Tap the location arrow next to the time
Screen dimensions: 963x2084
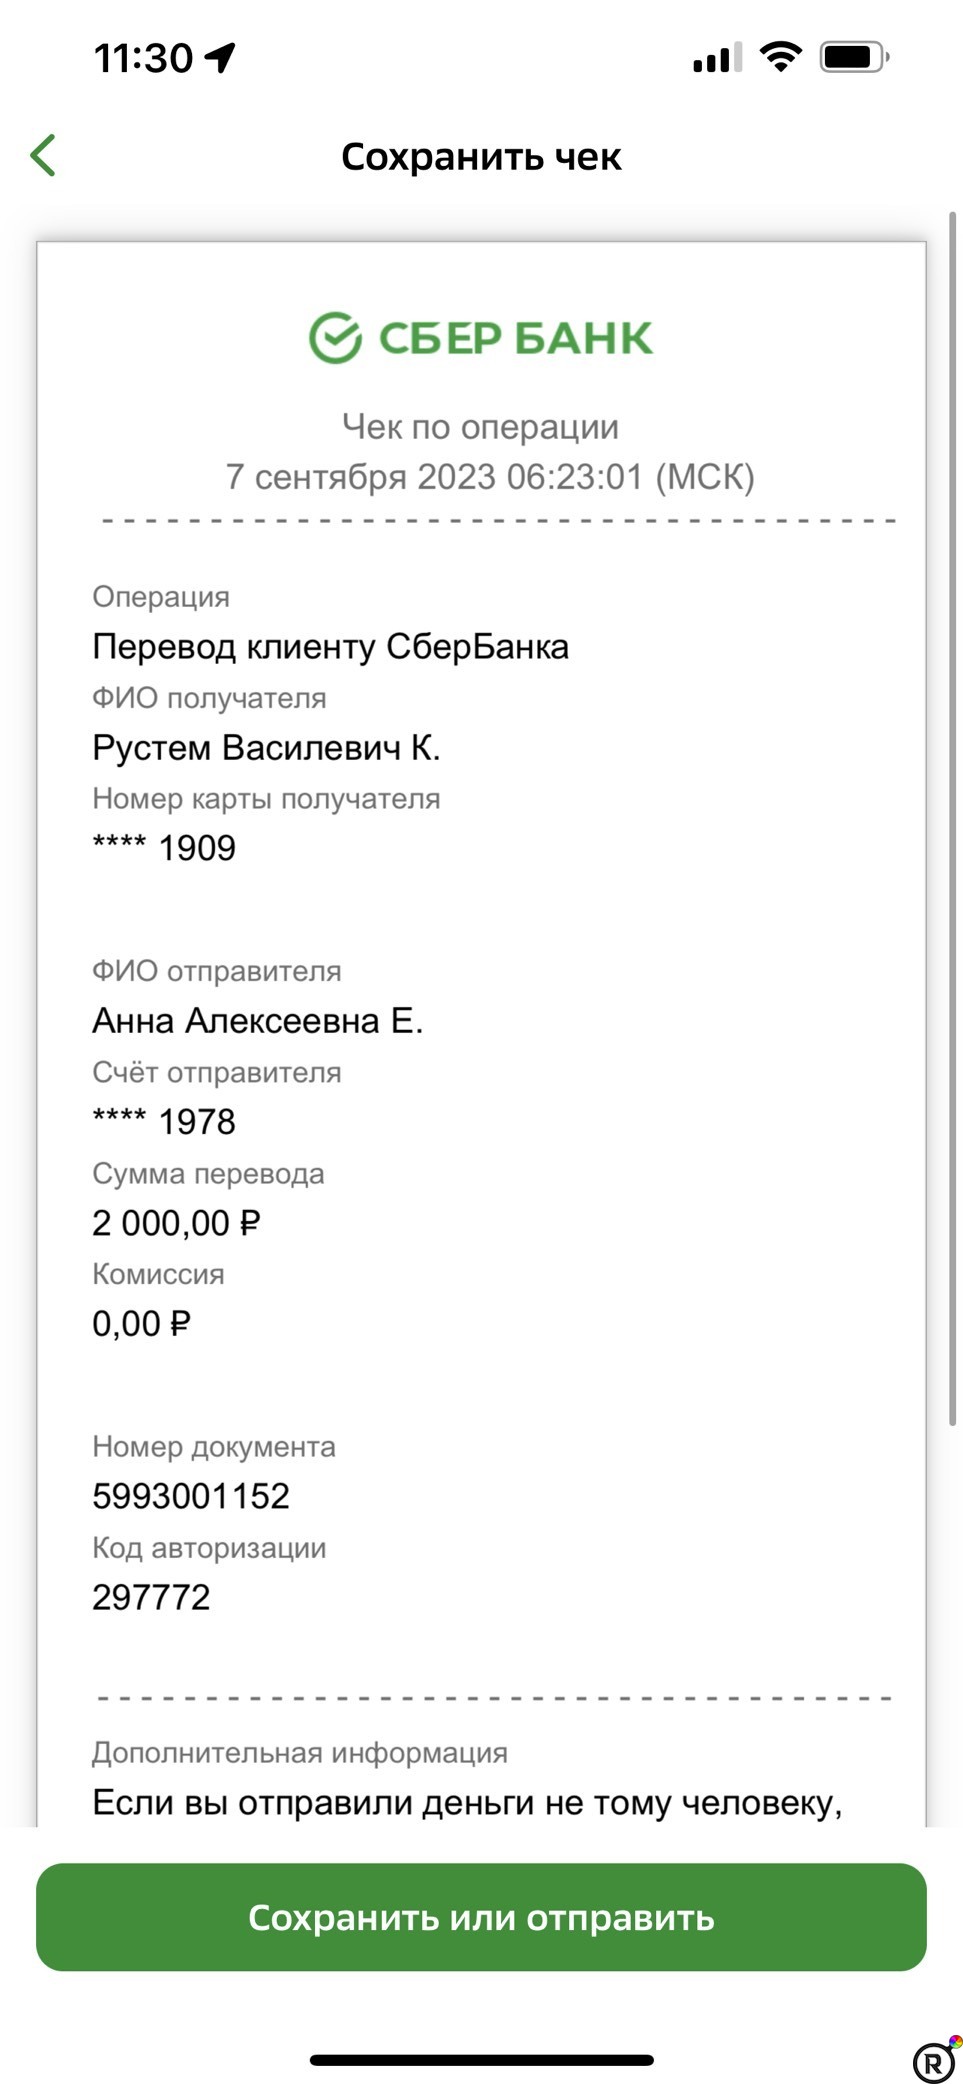tap(218, 57)
